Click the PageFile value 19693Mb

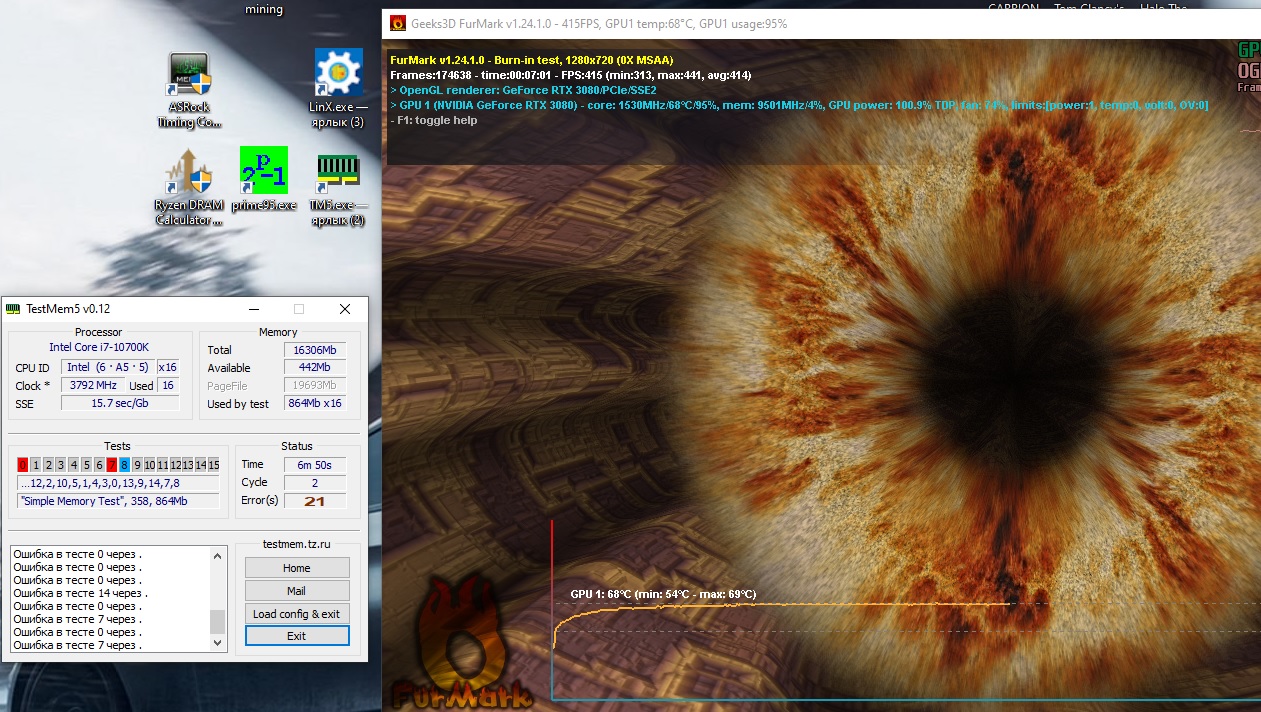click(x=314, y=386)
